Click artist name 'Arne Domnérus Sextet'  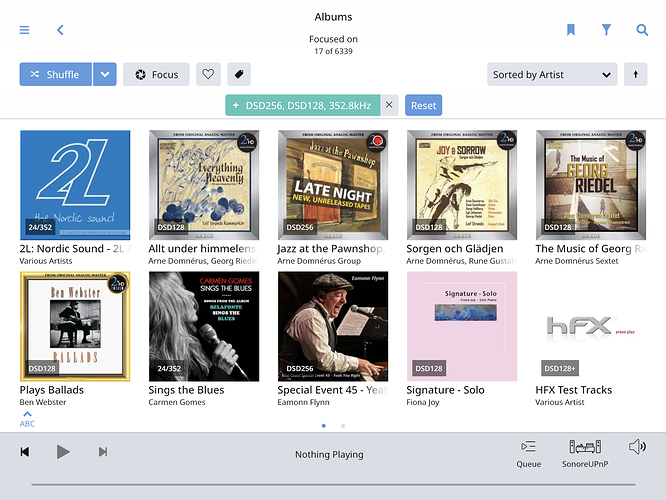[x=577, y=261]
